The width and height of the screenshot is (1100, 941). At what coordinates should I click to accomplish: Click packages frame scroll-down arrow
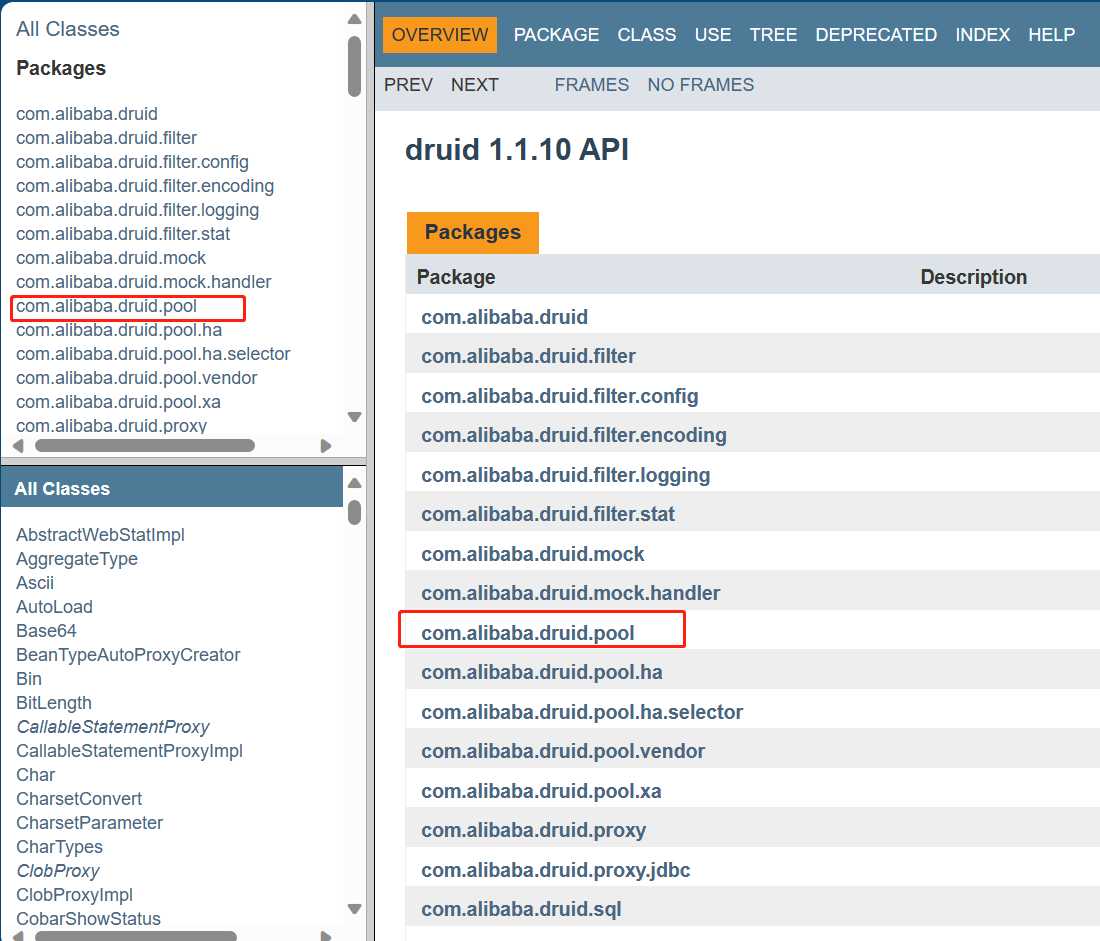354,417
